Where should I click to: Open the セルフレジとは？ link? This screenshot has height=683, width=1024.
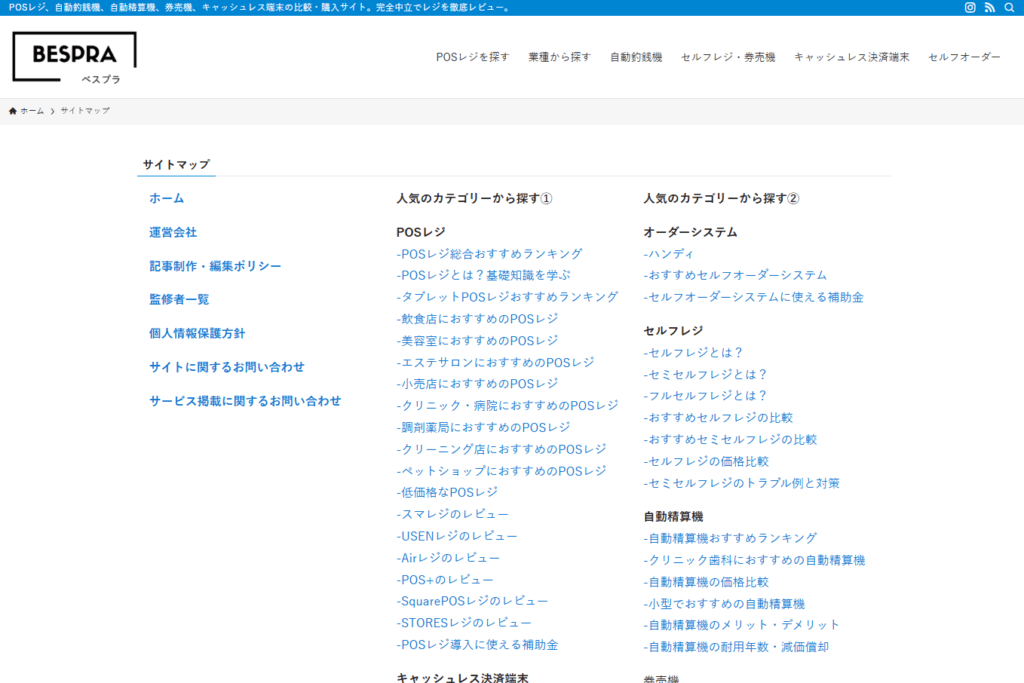694,353
